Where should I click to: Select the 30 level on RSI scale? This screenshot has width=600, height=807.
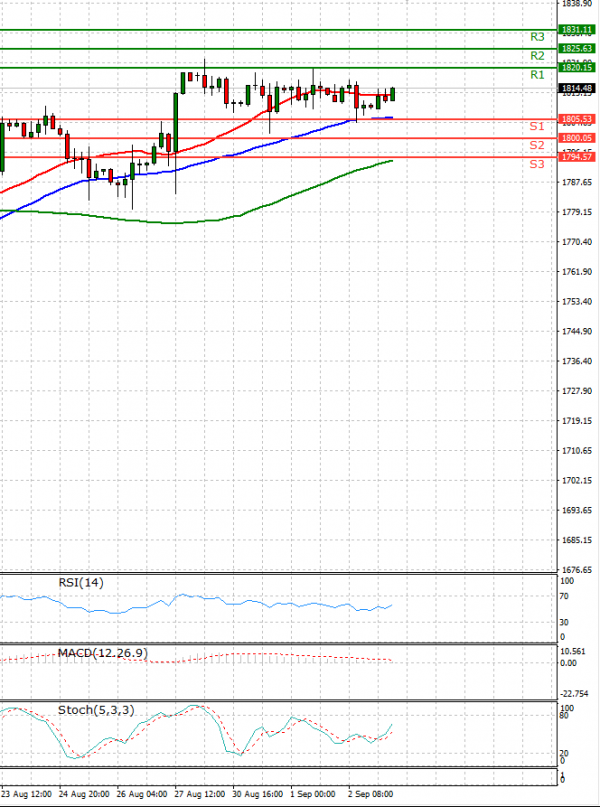564,622
